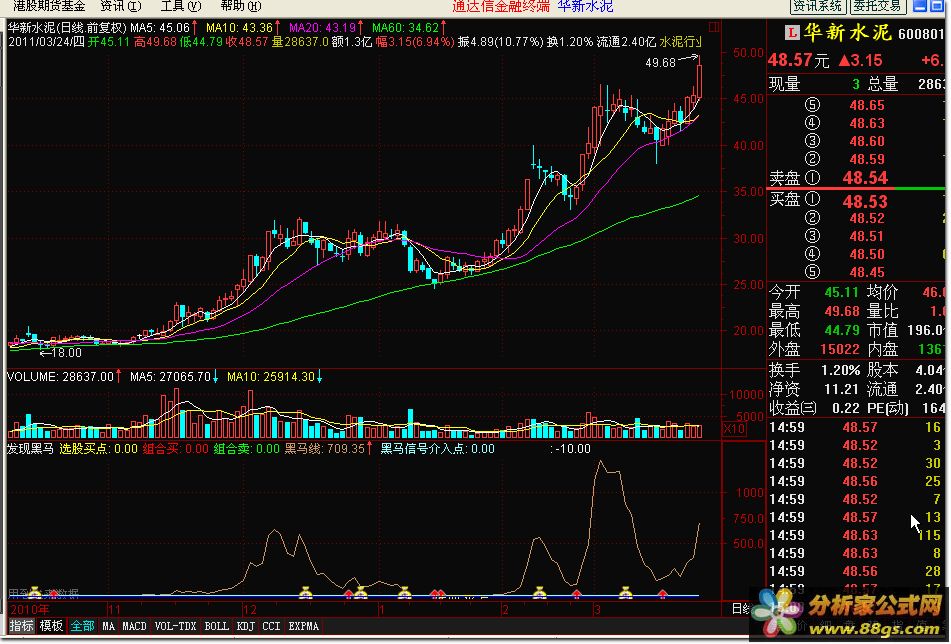Open the 工具(V) menu
Image resolution: width=951 pixels, height=644 pixels.
pos(181,7)
